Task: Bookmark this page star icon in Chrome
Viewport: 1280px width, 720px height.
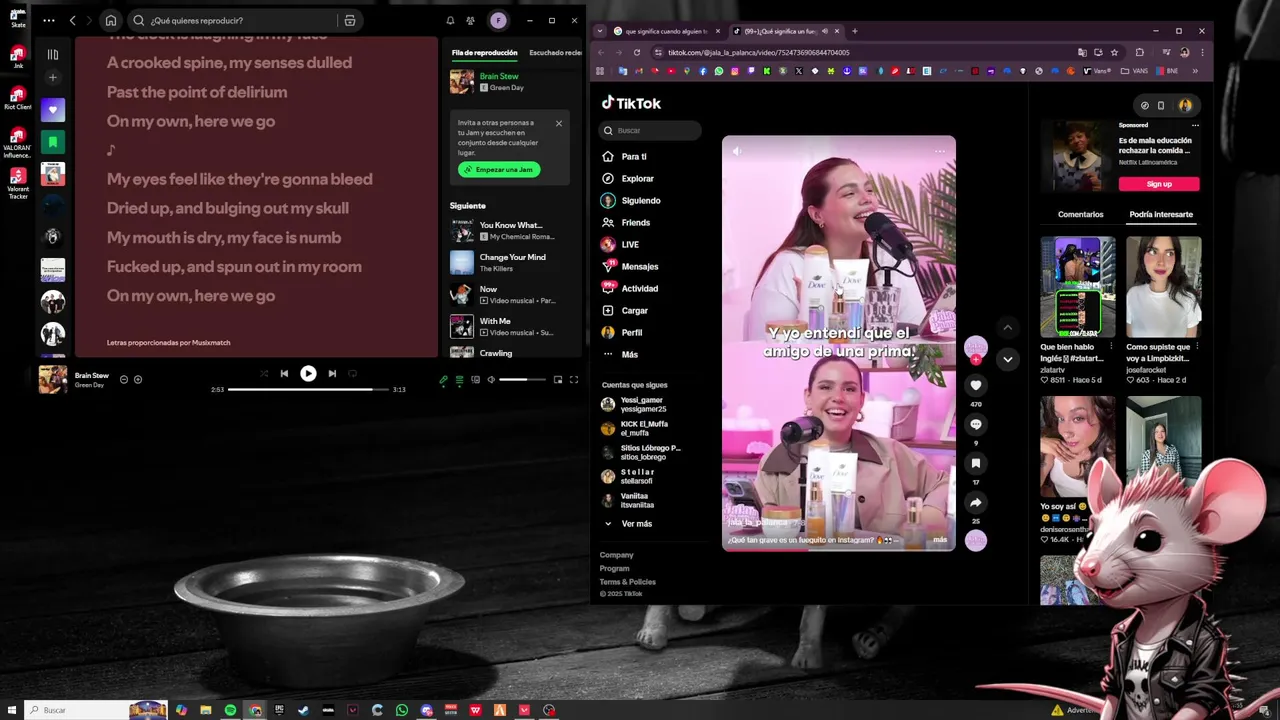Action: [1115, 52]
